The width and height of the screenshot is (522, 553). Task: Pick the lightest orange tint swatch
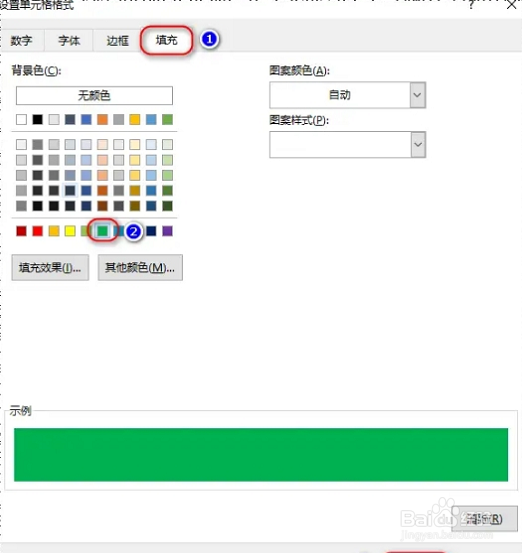[x=103, y=144]
